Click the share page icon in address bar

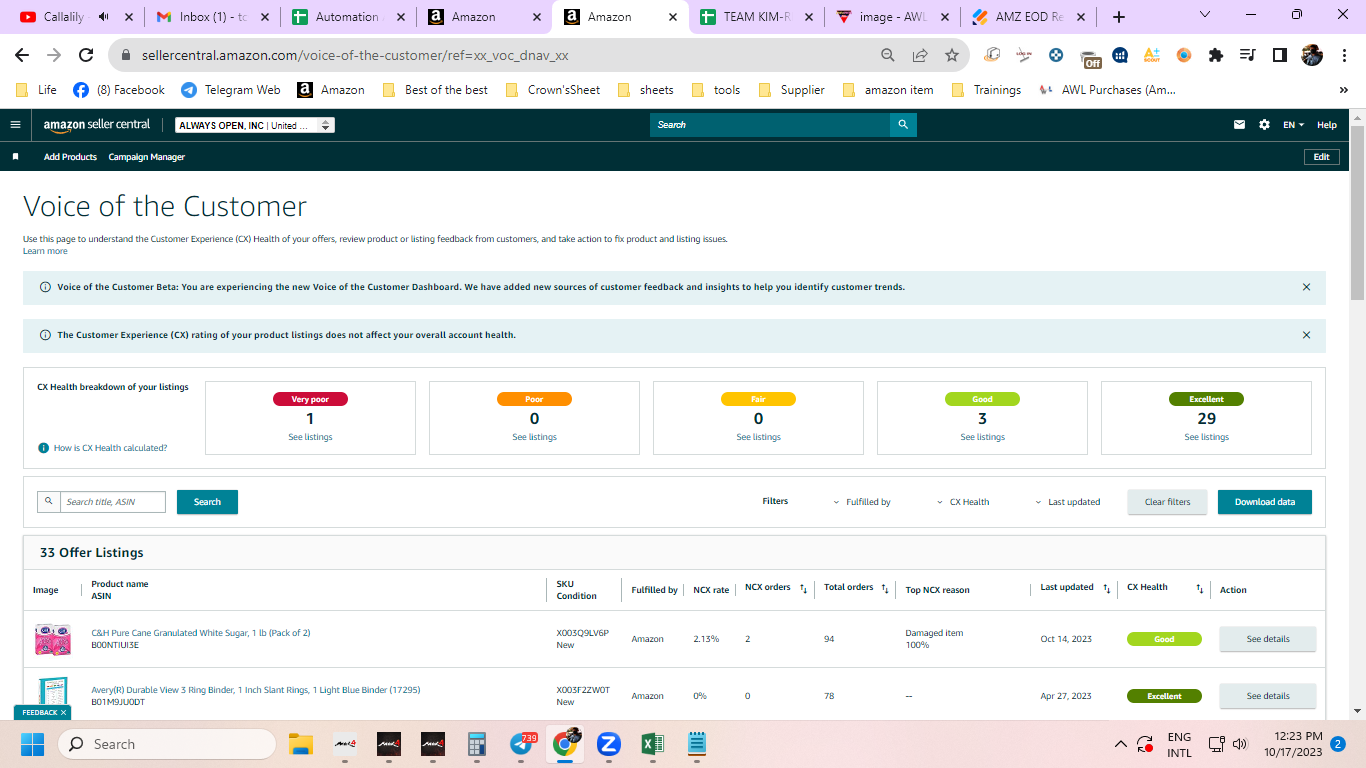[920, 55]
